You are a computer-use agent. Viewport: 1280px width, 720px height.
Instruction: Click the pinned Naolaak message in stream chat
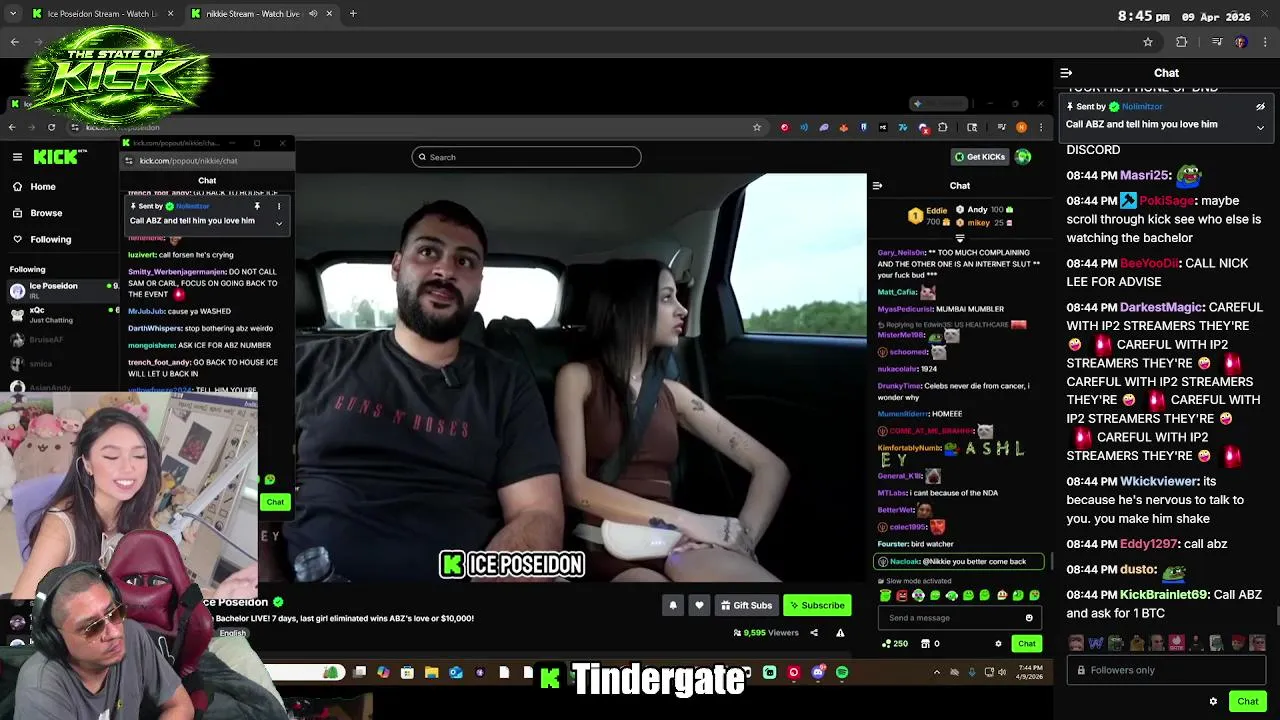coord(959,562)
